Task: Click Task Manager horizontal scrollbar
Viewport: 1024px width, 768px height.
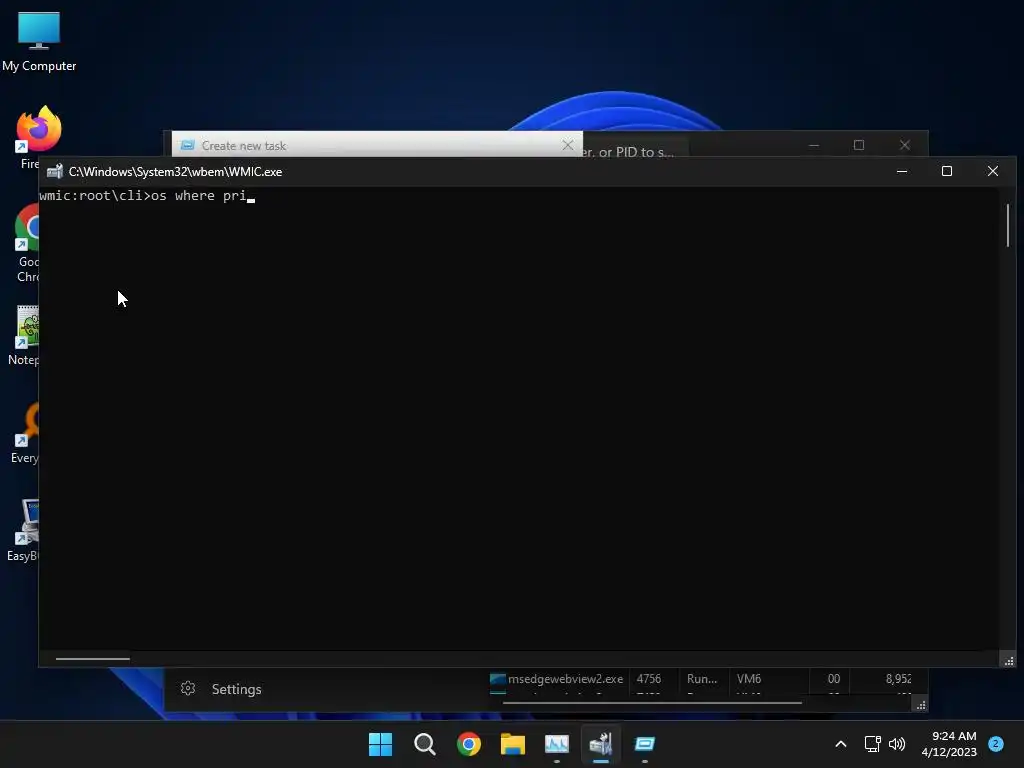Action: tap(652, 703)
